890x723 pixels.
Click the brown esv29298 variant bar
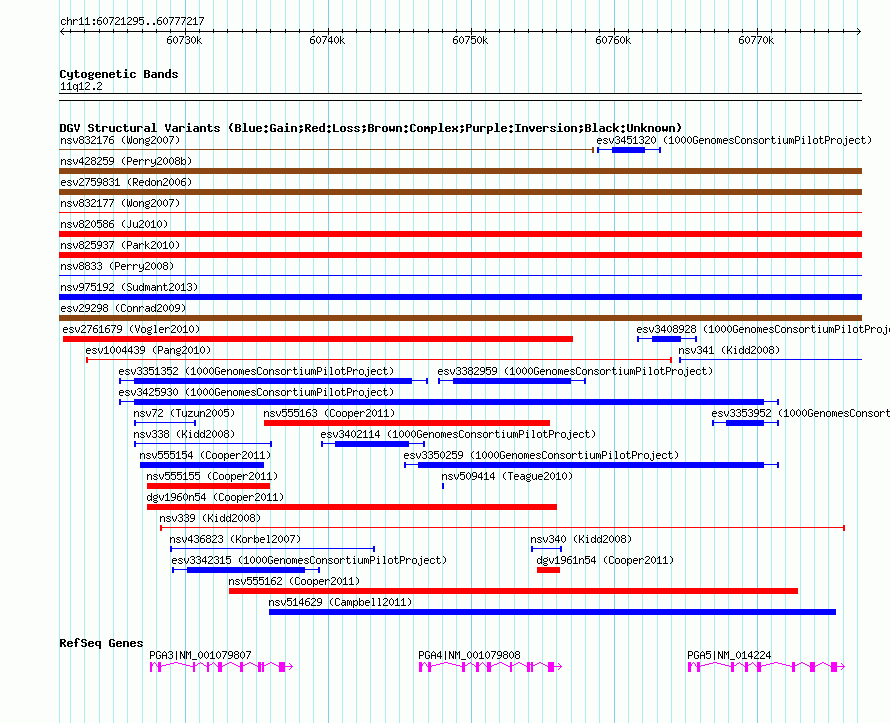[x=460, y=318]
